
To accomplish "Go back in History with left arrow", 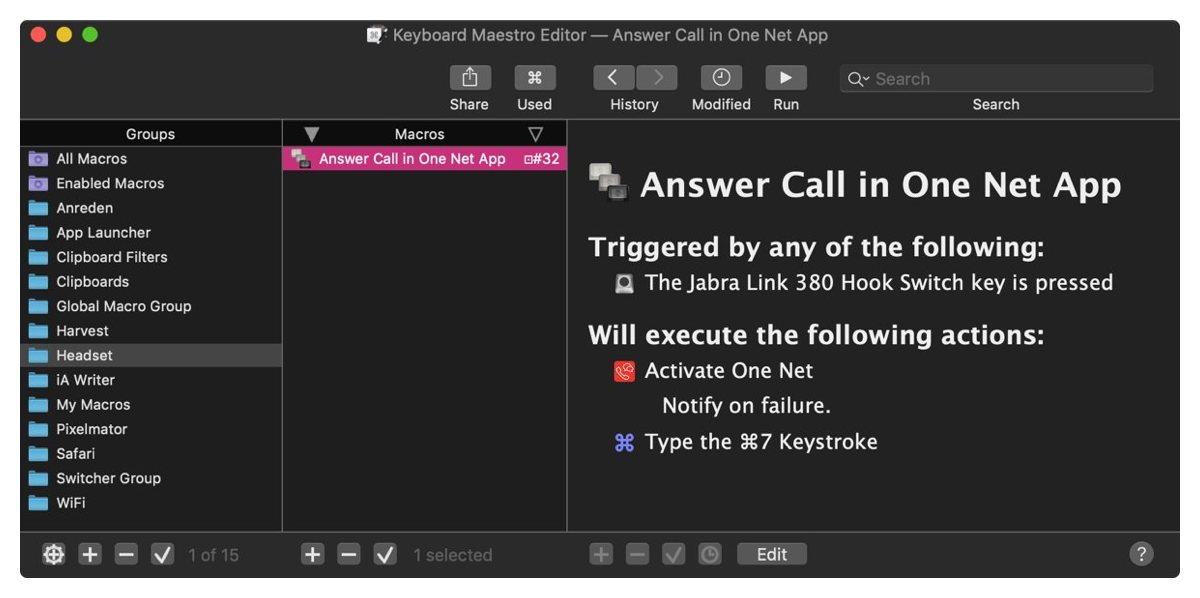I will [x=614, y=78].
